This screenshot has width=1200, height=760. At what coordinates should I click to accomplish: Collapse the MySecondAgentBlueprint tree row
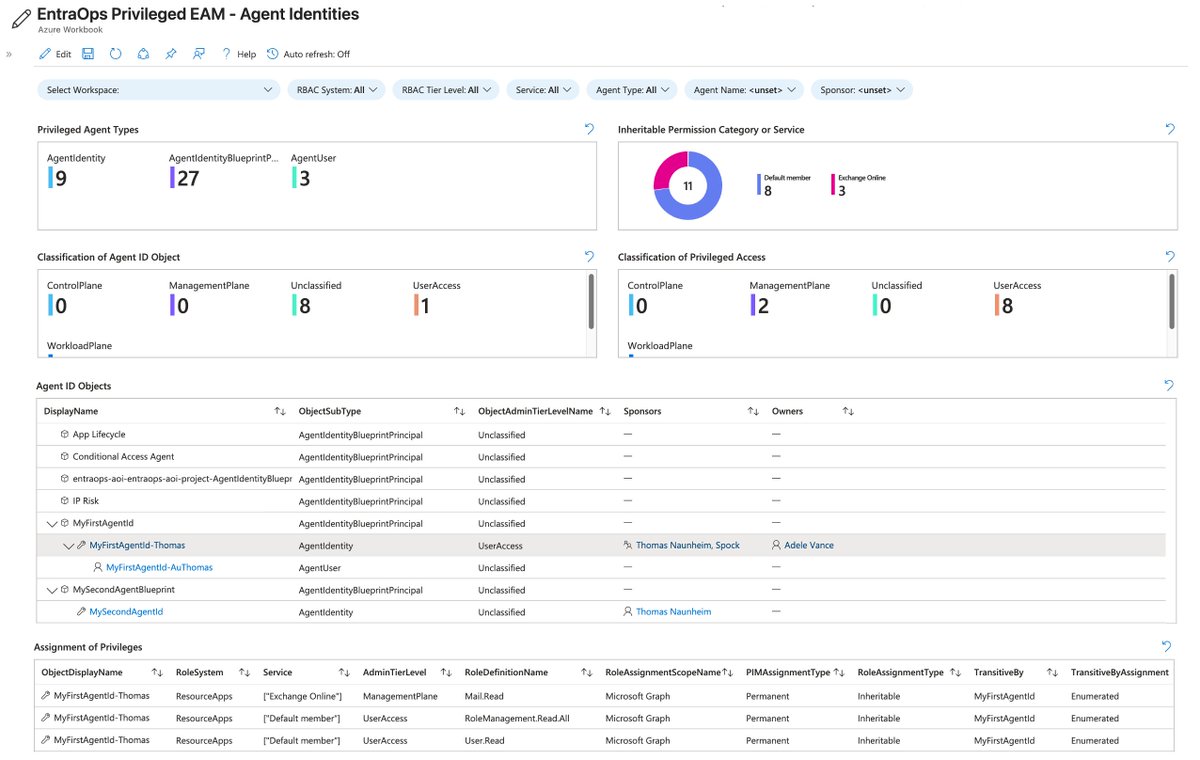pos(51,589)
